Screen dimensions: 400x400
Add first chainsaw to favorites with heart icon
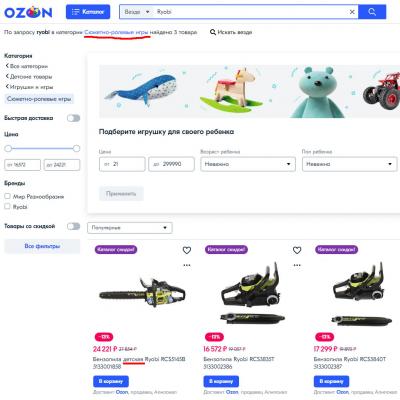[187, 250]
